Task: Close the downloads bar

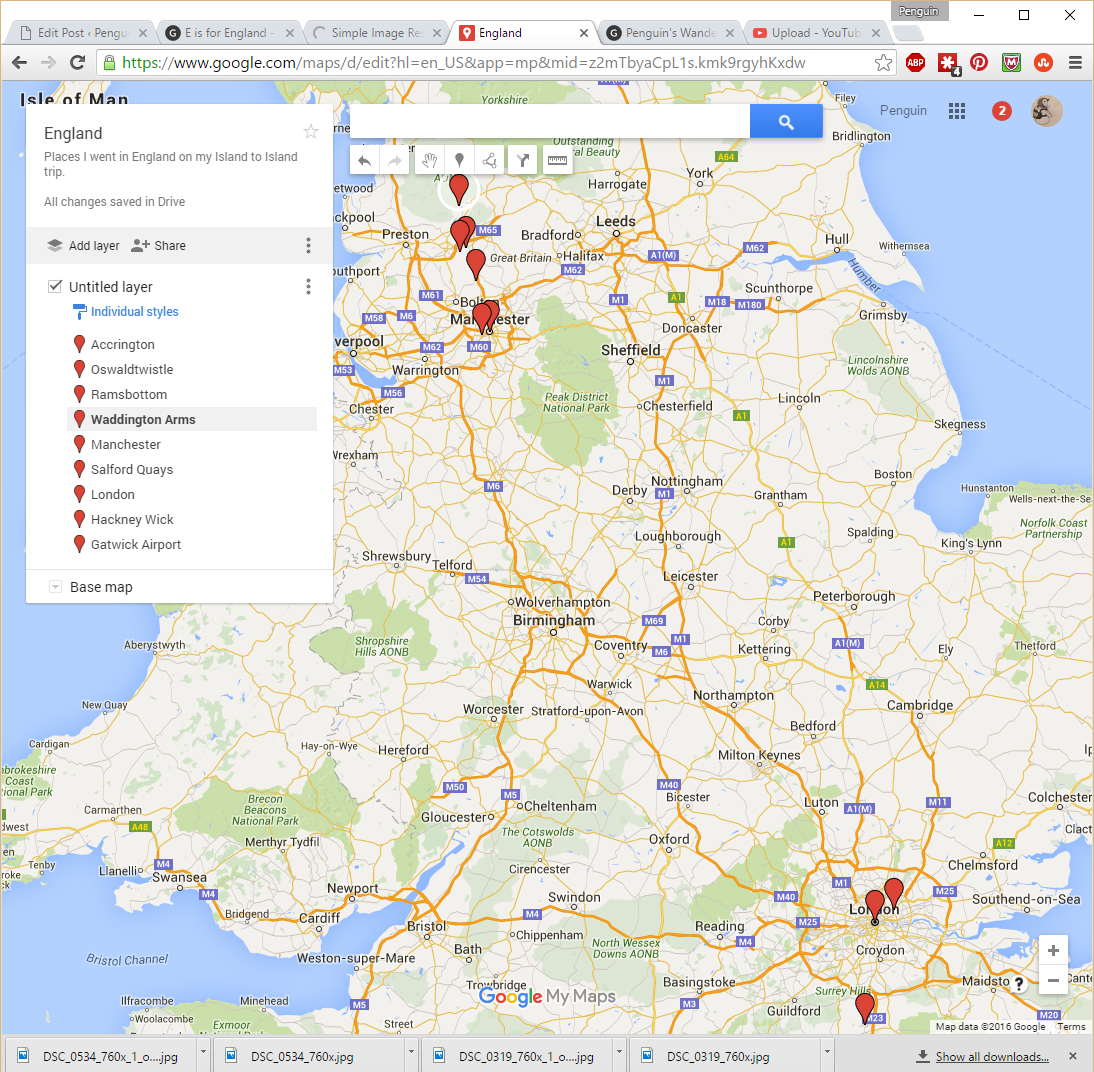Action: point(1073,1056)
